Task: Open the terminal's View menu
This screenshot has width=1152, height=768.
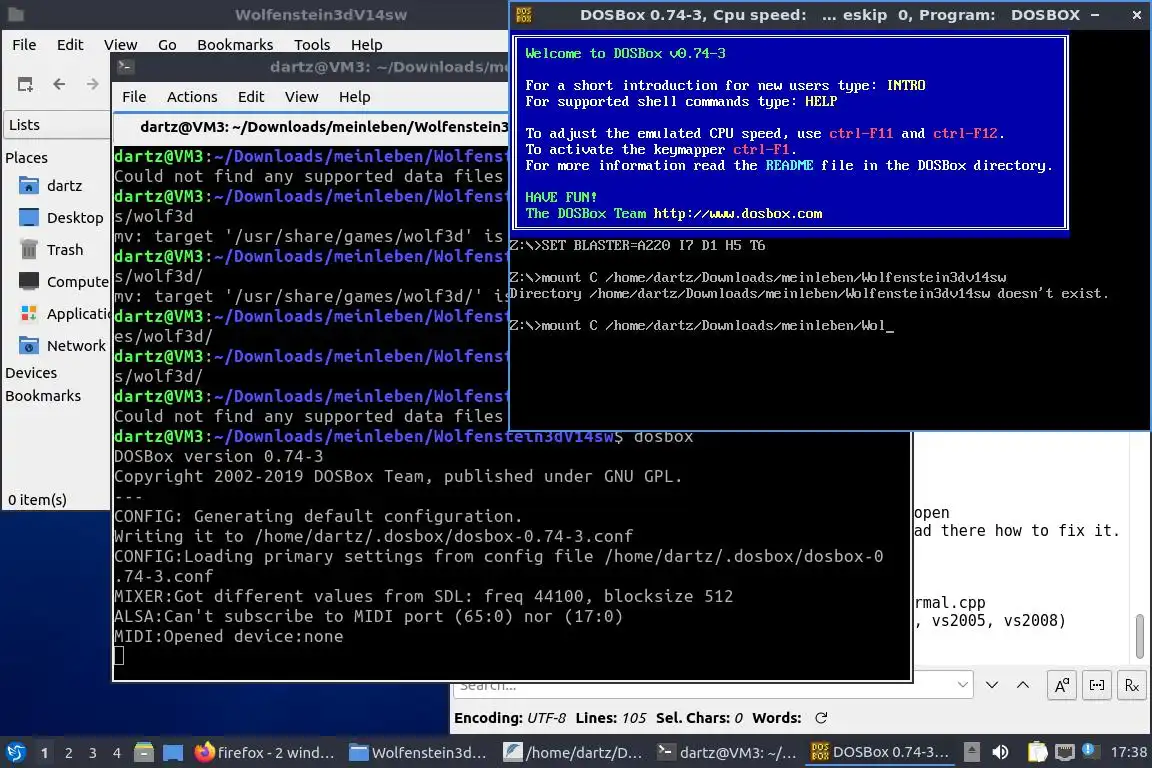Action: point(301,97)
